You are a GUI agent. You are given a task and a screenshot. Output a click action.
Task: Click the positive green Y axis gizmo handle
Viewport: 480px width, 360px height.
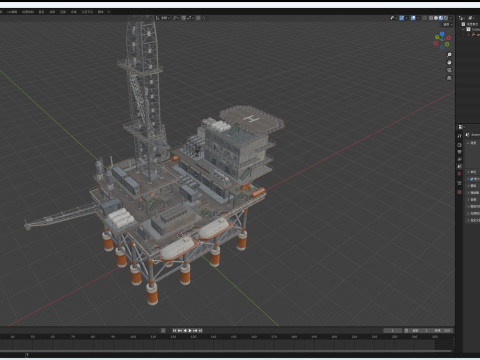coord(437,37)
